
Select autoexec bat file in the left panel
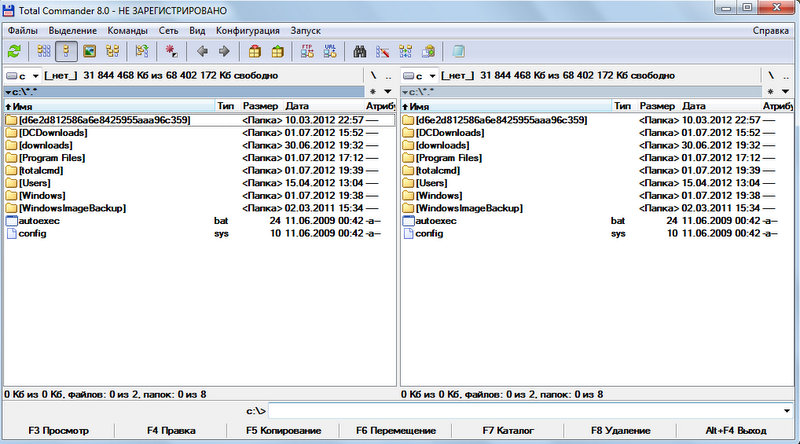[x=199, y=221]
